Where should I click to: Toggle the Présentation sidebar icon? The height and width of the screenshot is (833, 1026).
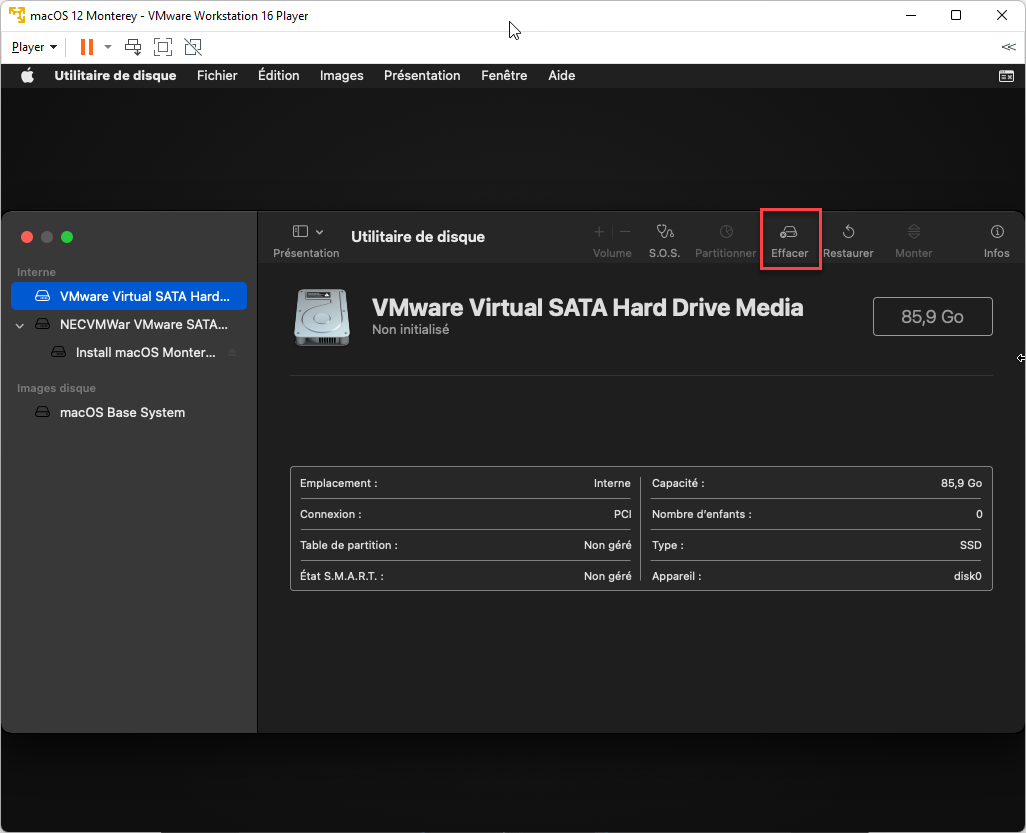(300, 232)
